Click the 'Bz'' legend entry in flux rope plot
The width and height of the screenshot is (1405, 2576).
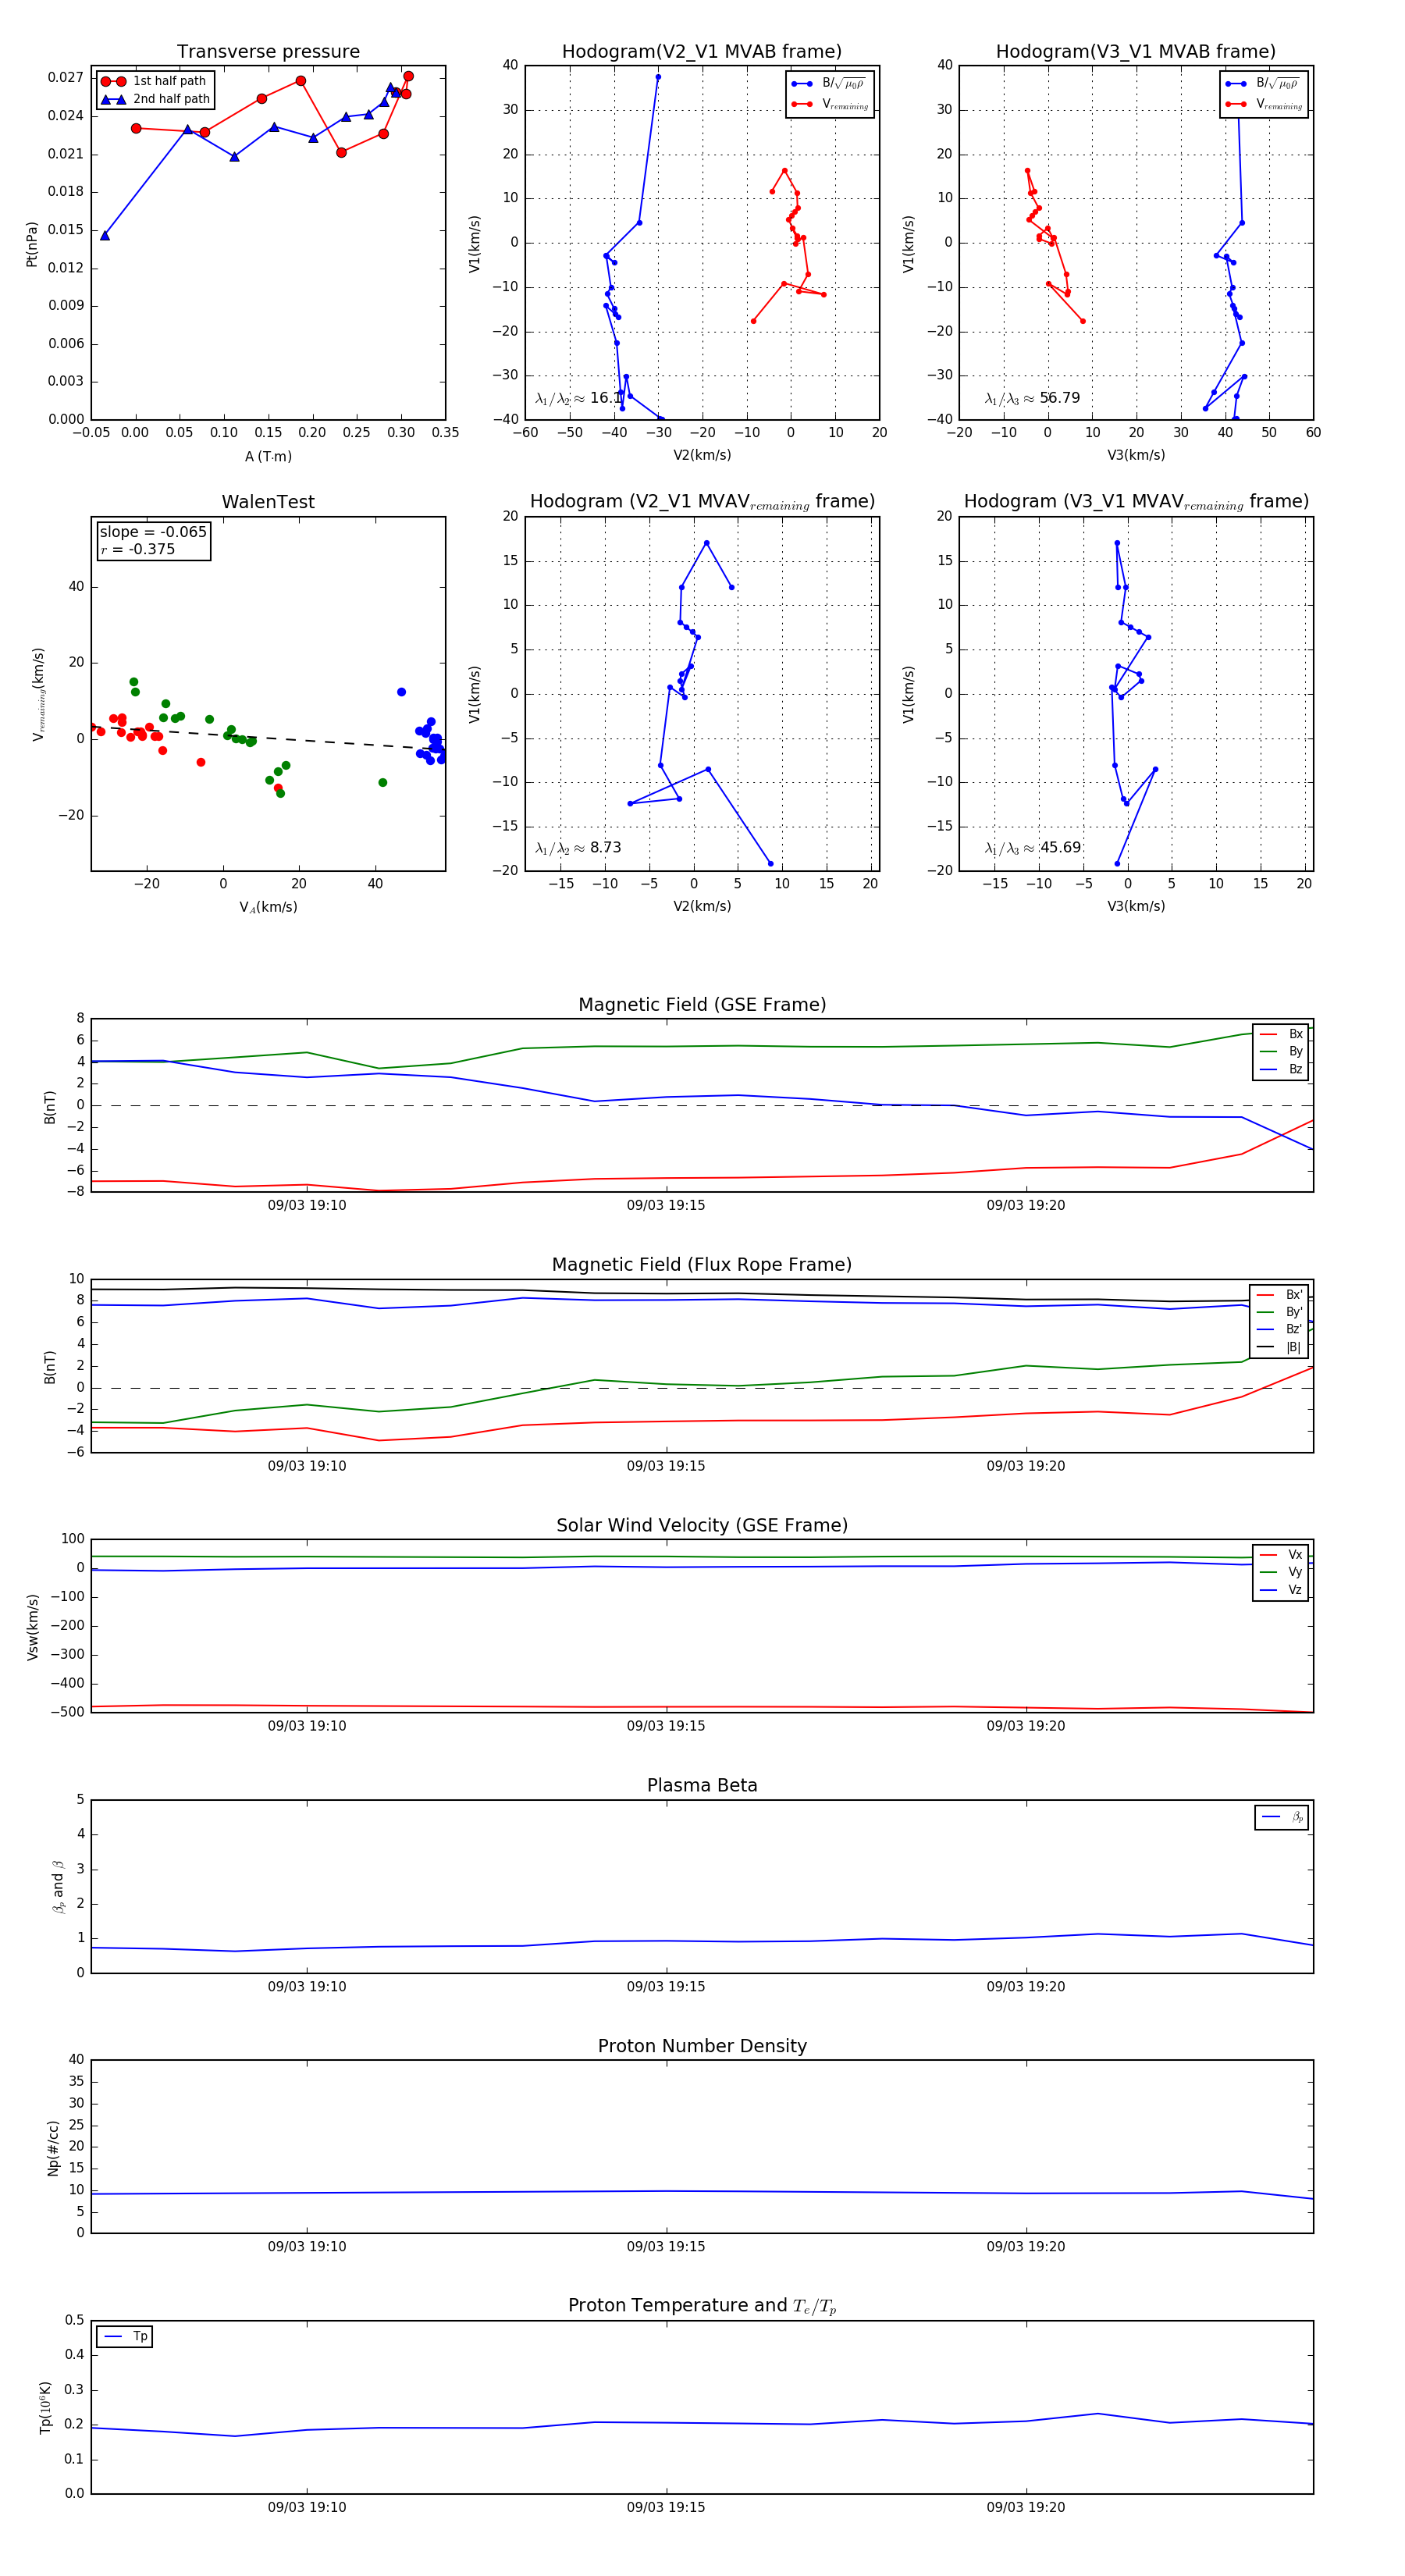click(x=1279, y=1329)
